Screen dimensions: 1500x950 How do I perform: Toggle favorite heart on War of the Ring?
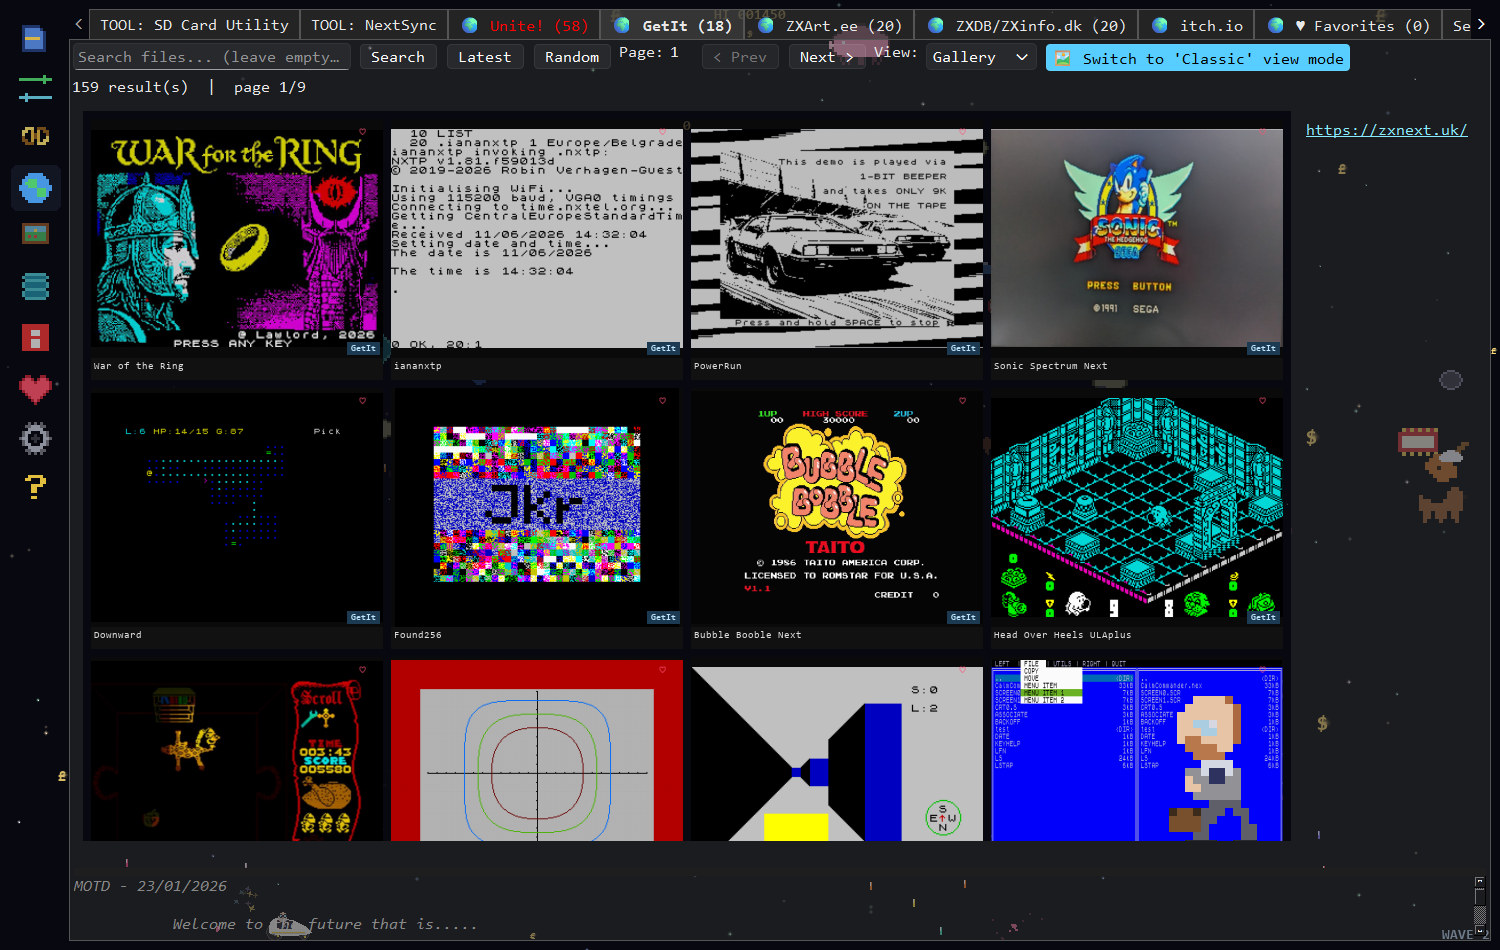coord(363,132)
